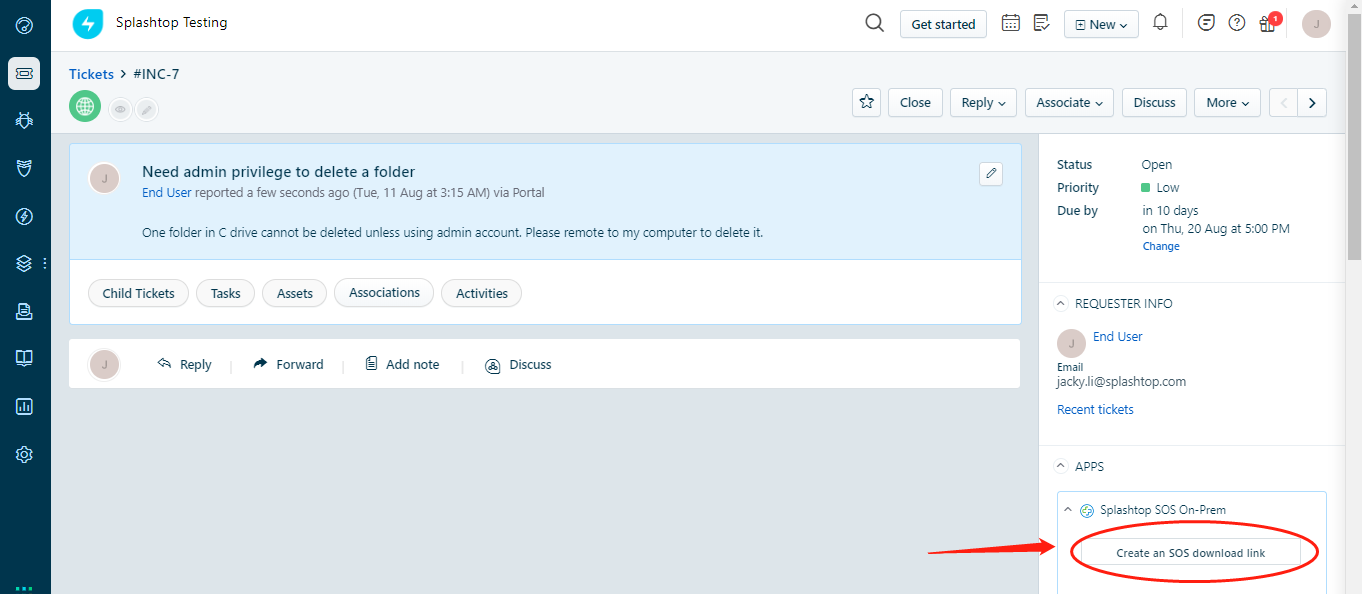The width and height of the screenshot is (1362, 594).
Task: Click Discuss next to Add note
Action: [518, 364]
